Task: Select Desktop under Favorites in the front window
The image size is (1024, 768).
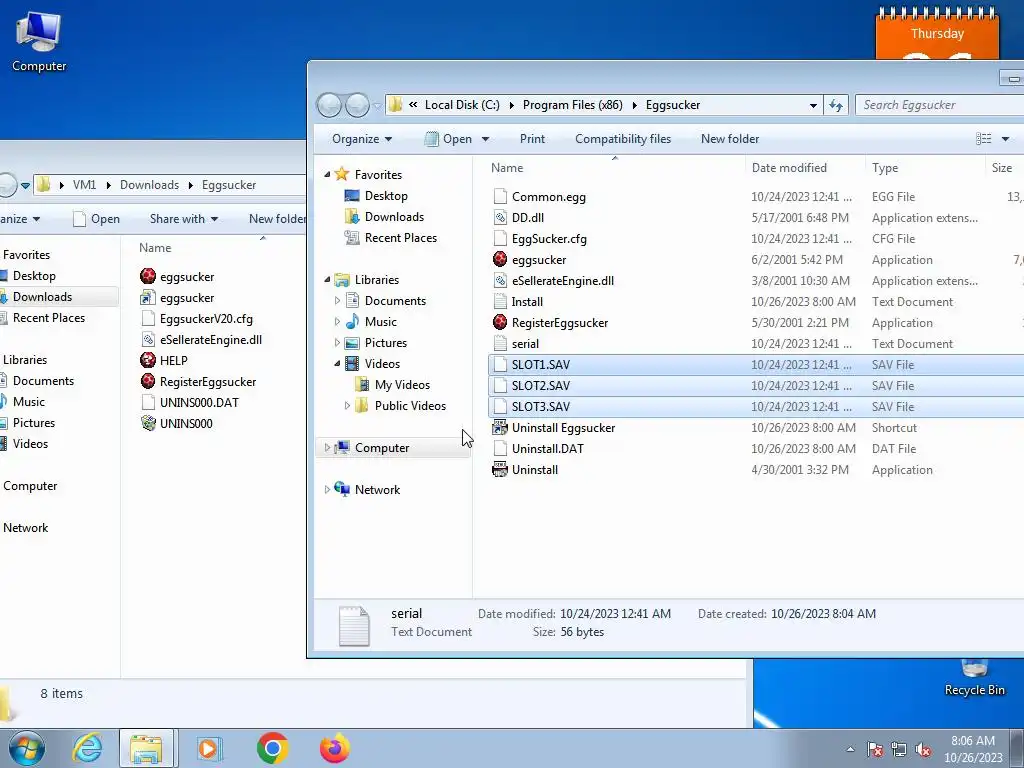Action: (376, 196)
